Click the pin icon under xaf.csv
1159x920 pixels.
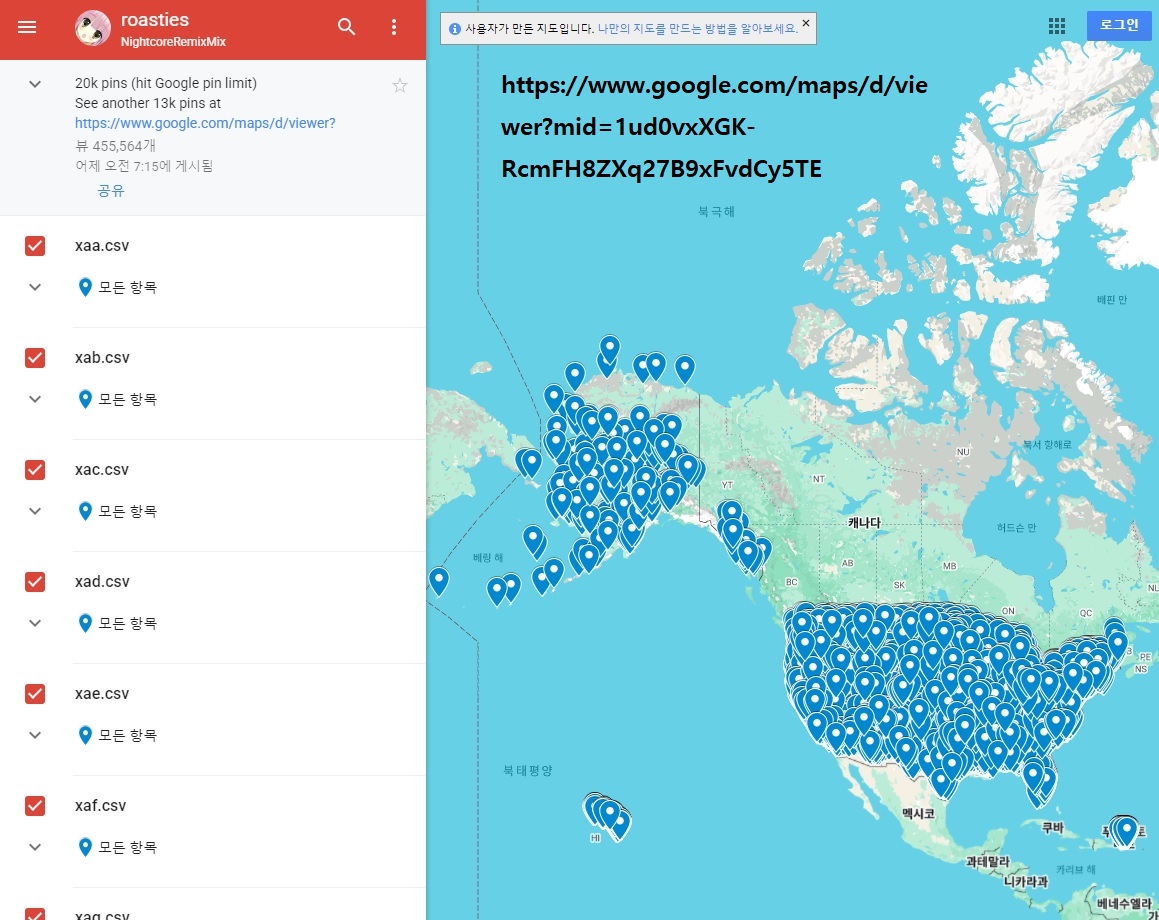(85, 848)
